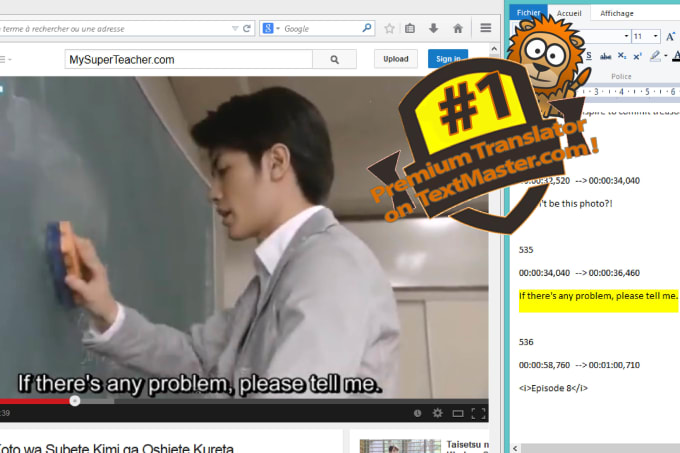Apply underline in the text editor

[x=588, y=55]
